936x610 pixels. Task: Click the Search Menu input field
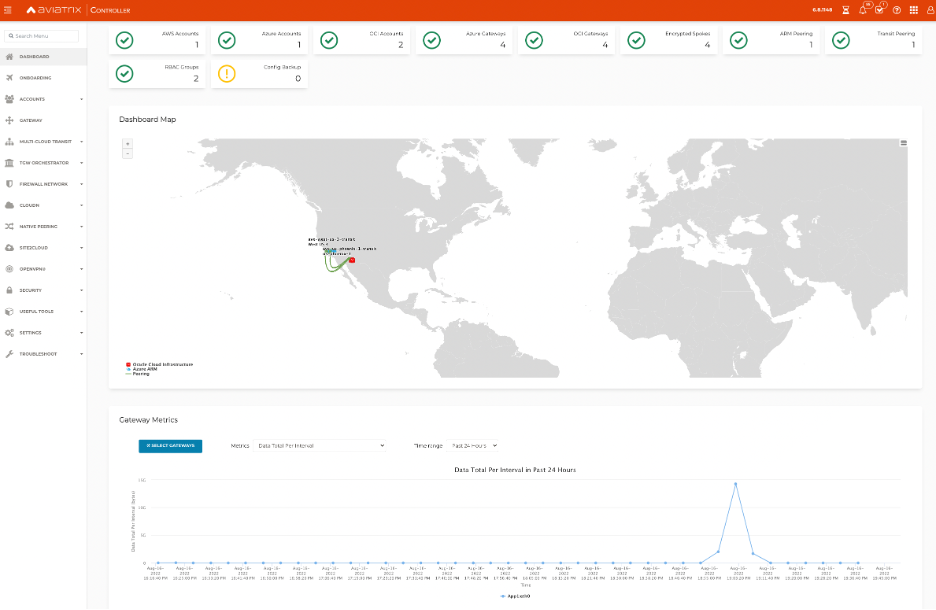click(x=44, y=35)
